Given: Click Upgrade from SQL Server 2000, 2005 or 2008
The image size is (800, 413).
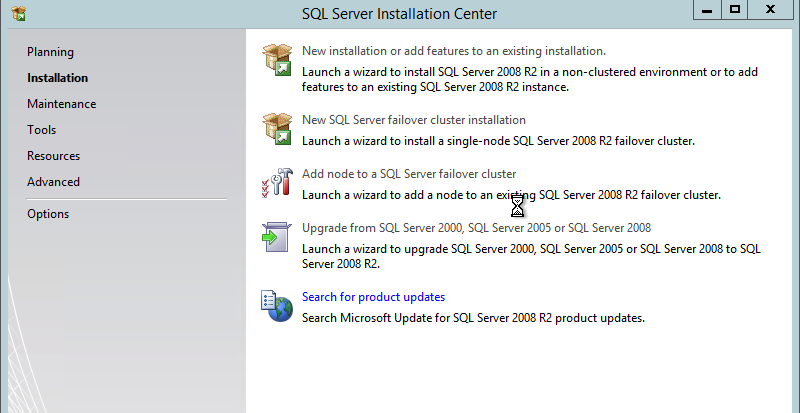Looking at the screenshot, I should (x=476, y=228).
